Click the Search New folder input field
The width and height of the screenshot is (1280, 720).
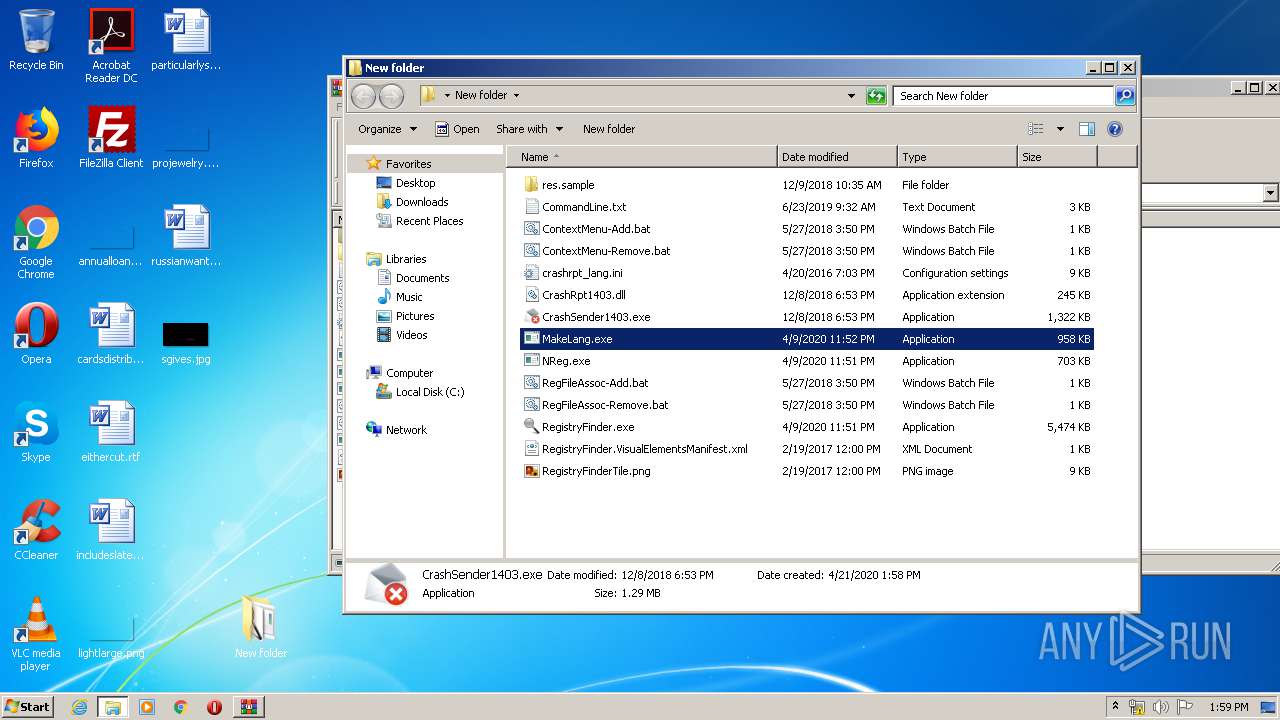tap(1003, 96)
